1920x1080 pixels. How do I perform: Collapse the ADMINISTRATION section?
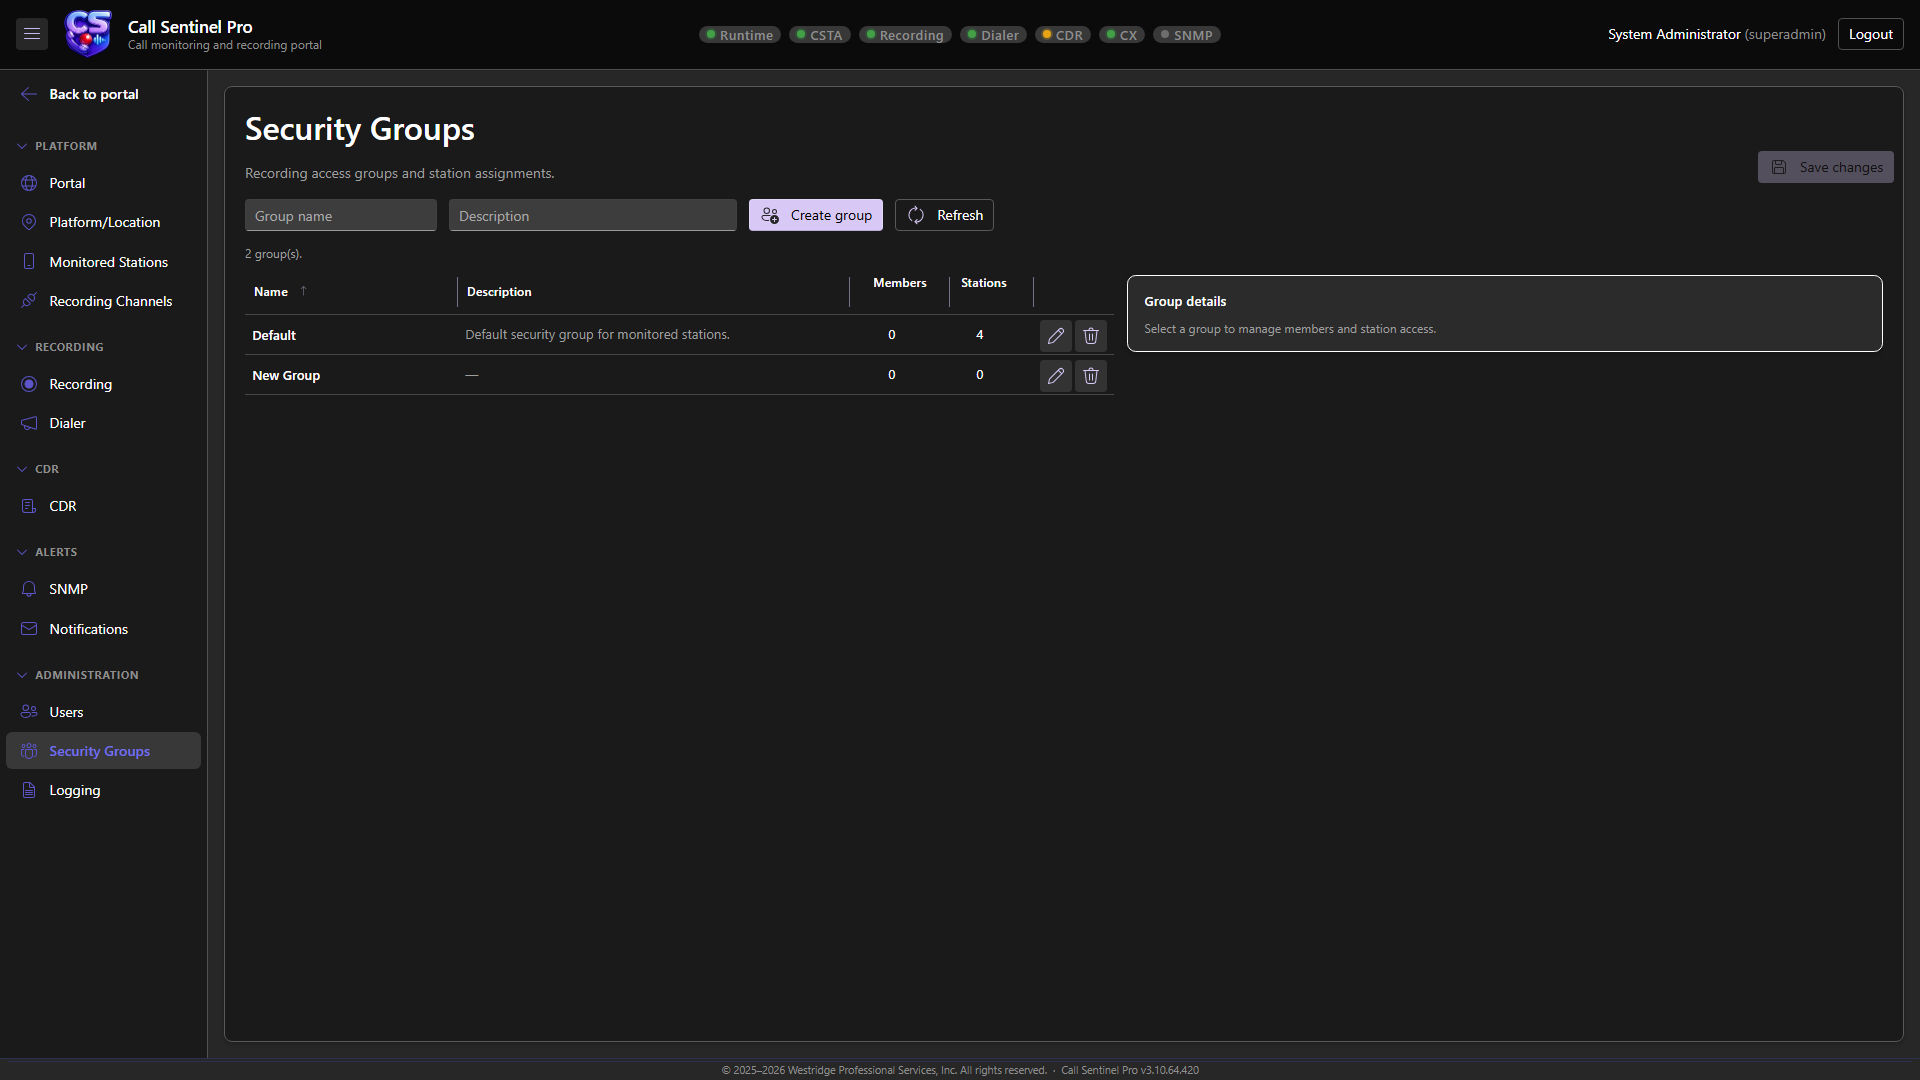coord(78,675)
